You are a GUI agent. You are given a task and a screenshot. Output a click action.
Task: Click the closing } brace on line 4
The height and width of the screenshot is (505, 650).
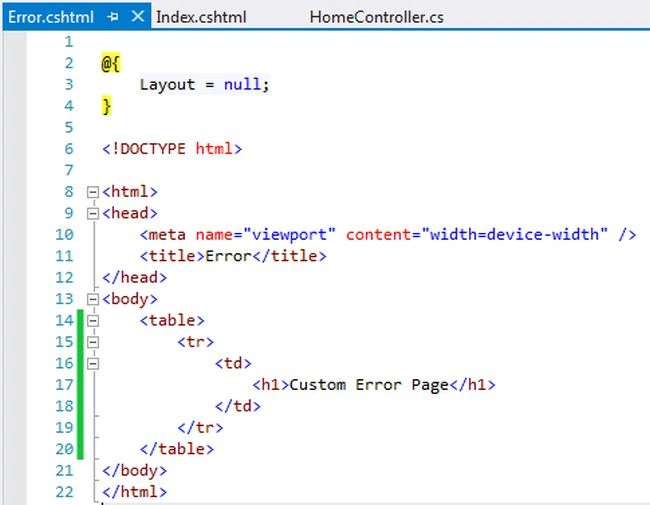(x=107, y=106)
